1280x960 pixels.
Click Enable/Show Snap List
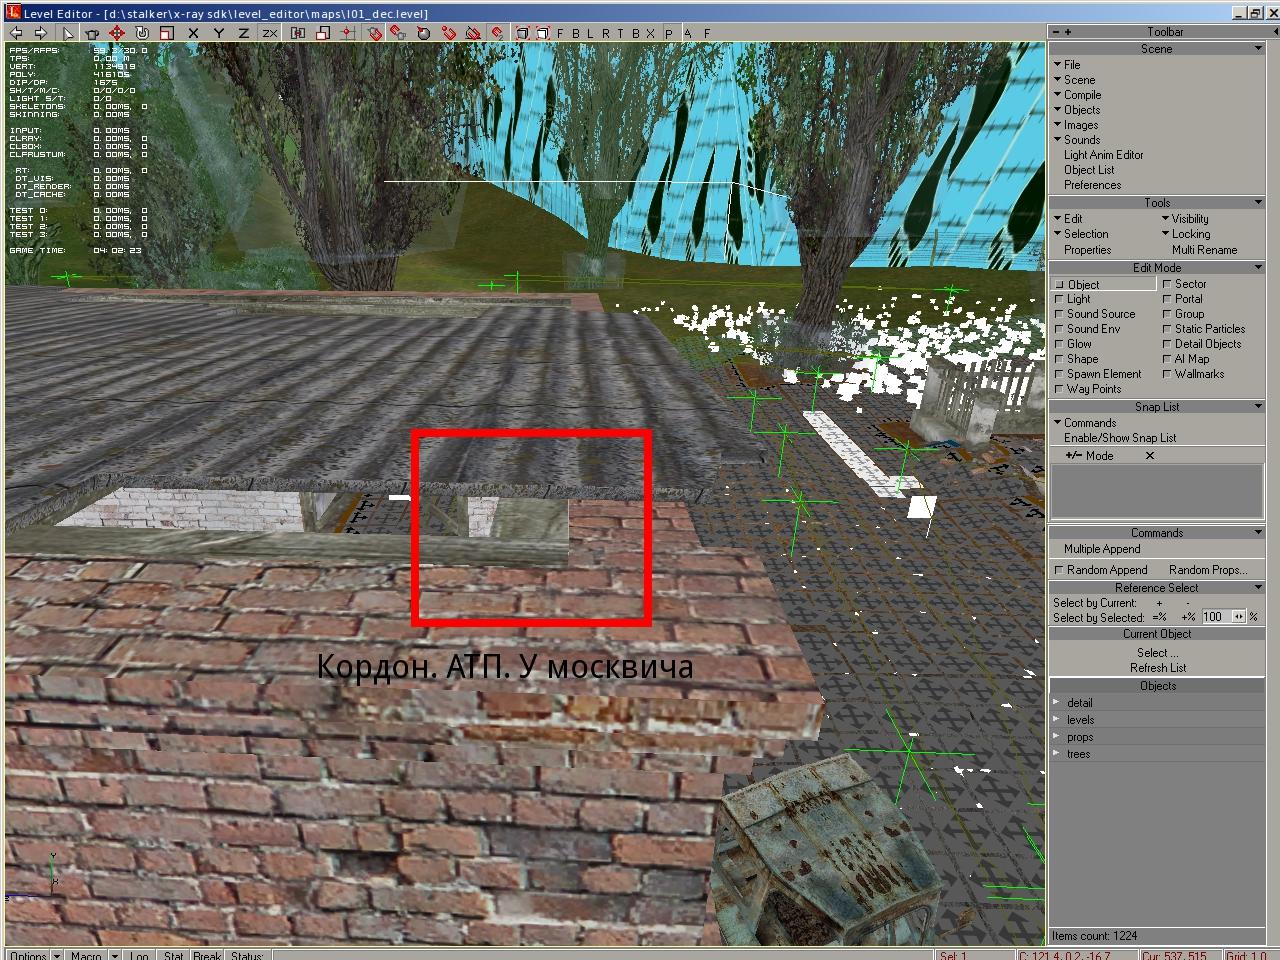click(x=1120, y=438)
